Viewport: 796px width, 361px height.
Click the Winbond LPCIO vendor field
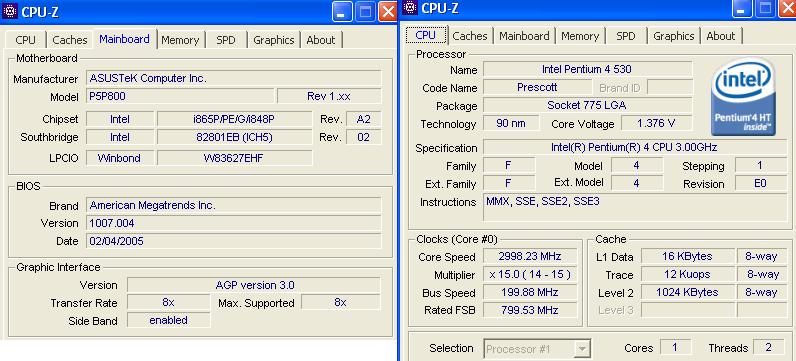coord(120,158)
